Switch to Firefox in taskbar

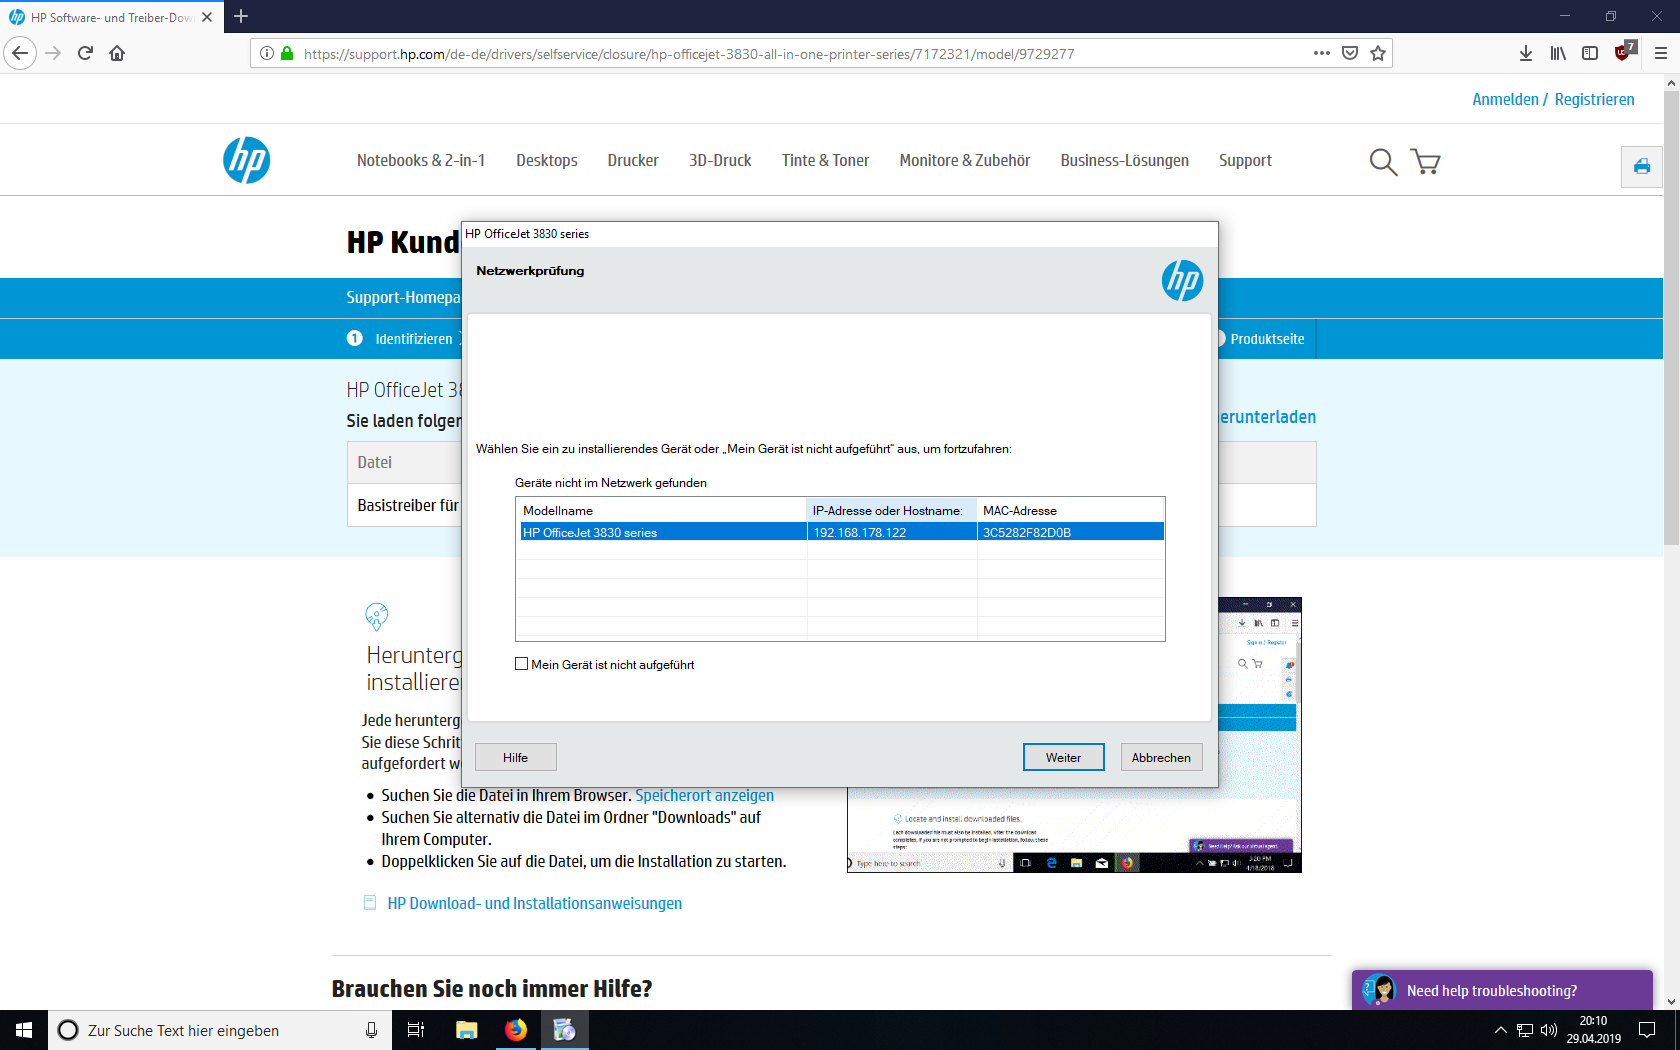pos(516,1030)
